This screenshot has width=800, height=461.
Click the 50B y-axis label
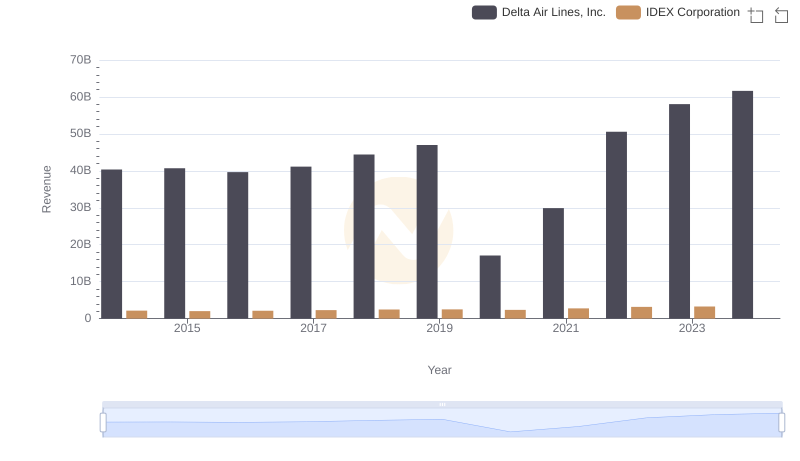(81, 134)
